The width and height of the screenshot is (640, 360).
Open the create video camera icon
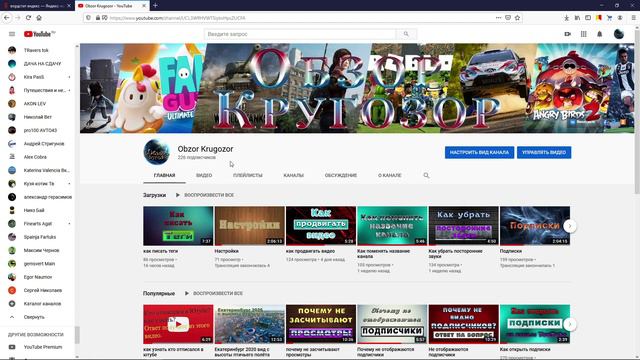coord(567,34)
